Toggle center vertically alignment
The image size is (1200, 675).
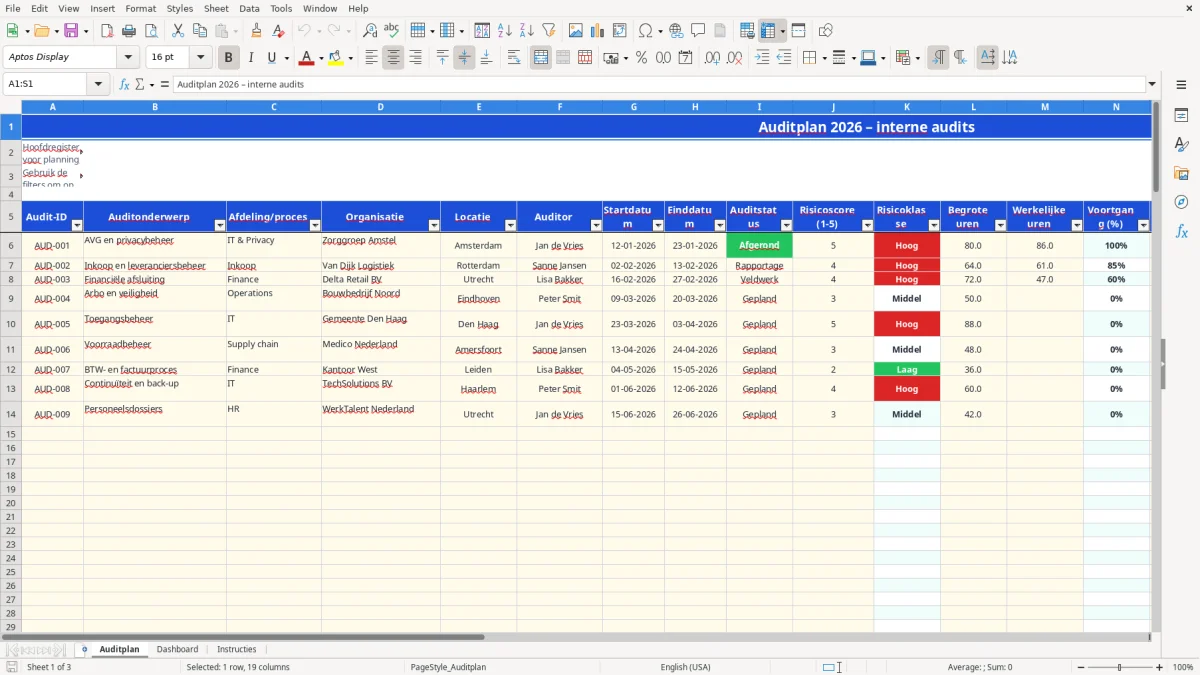[464, 58]
